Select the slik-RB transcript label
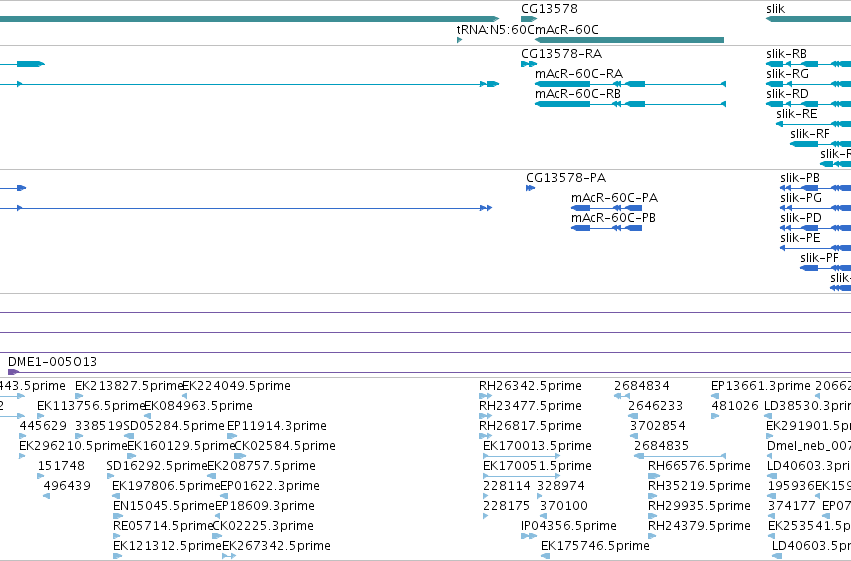This screenshot has width=851, height=561. [786, 54]
